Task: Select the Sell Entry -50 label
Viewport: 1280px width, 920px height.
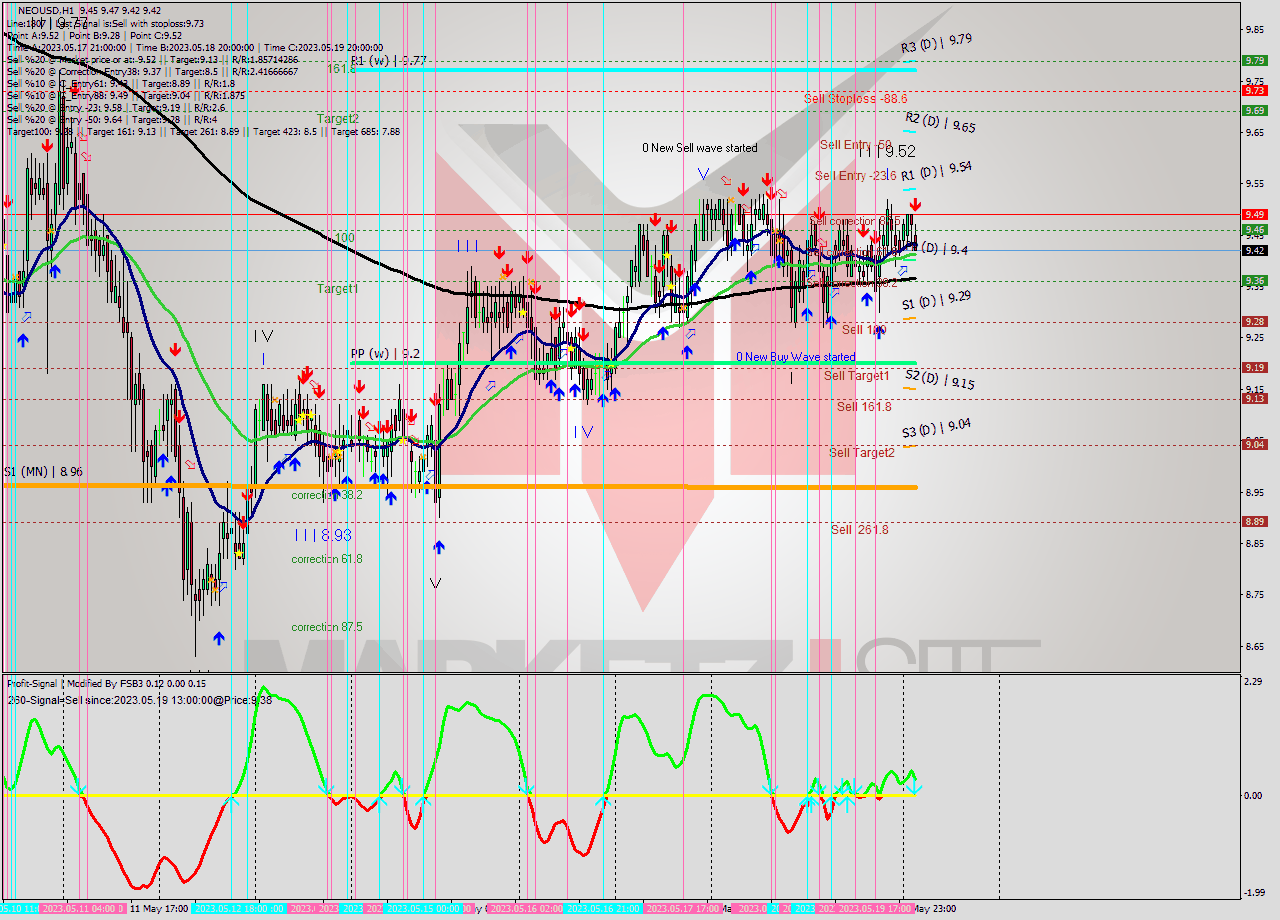Action: tap(855, 145)
